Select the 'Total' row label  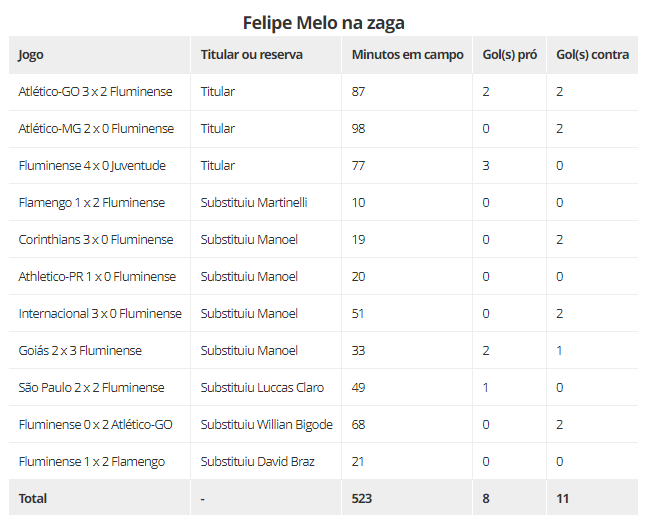point(32,498)
